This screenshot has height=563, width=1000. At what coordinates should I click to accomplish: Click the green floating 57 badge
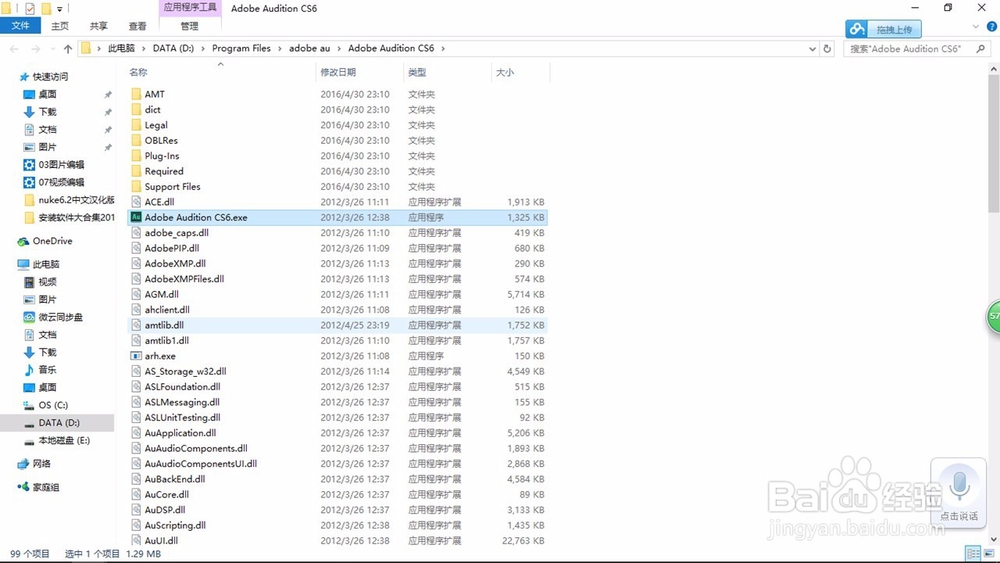pos(994,316)
